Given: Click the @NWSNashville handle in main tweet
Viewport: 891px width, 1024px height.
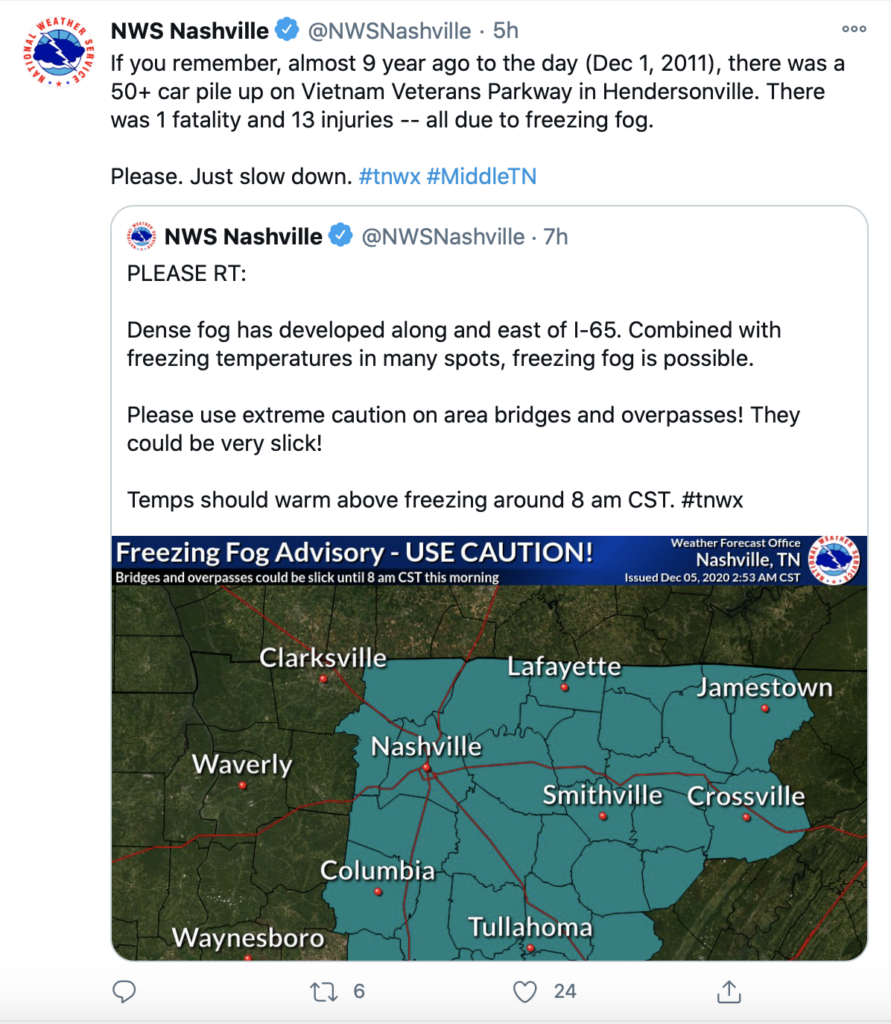Looking at the screenshot, I should pyautogui.click(x=389, y=31).
